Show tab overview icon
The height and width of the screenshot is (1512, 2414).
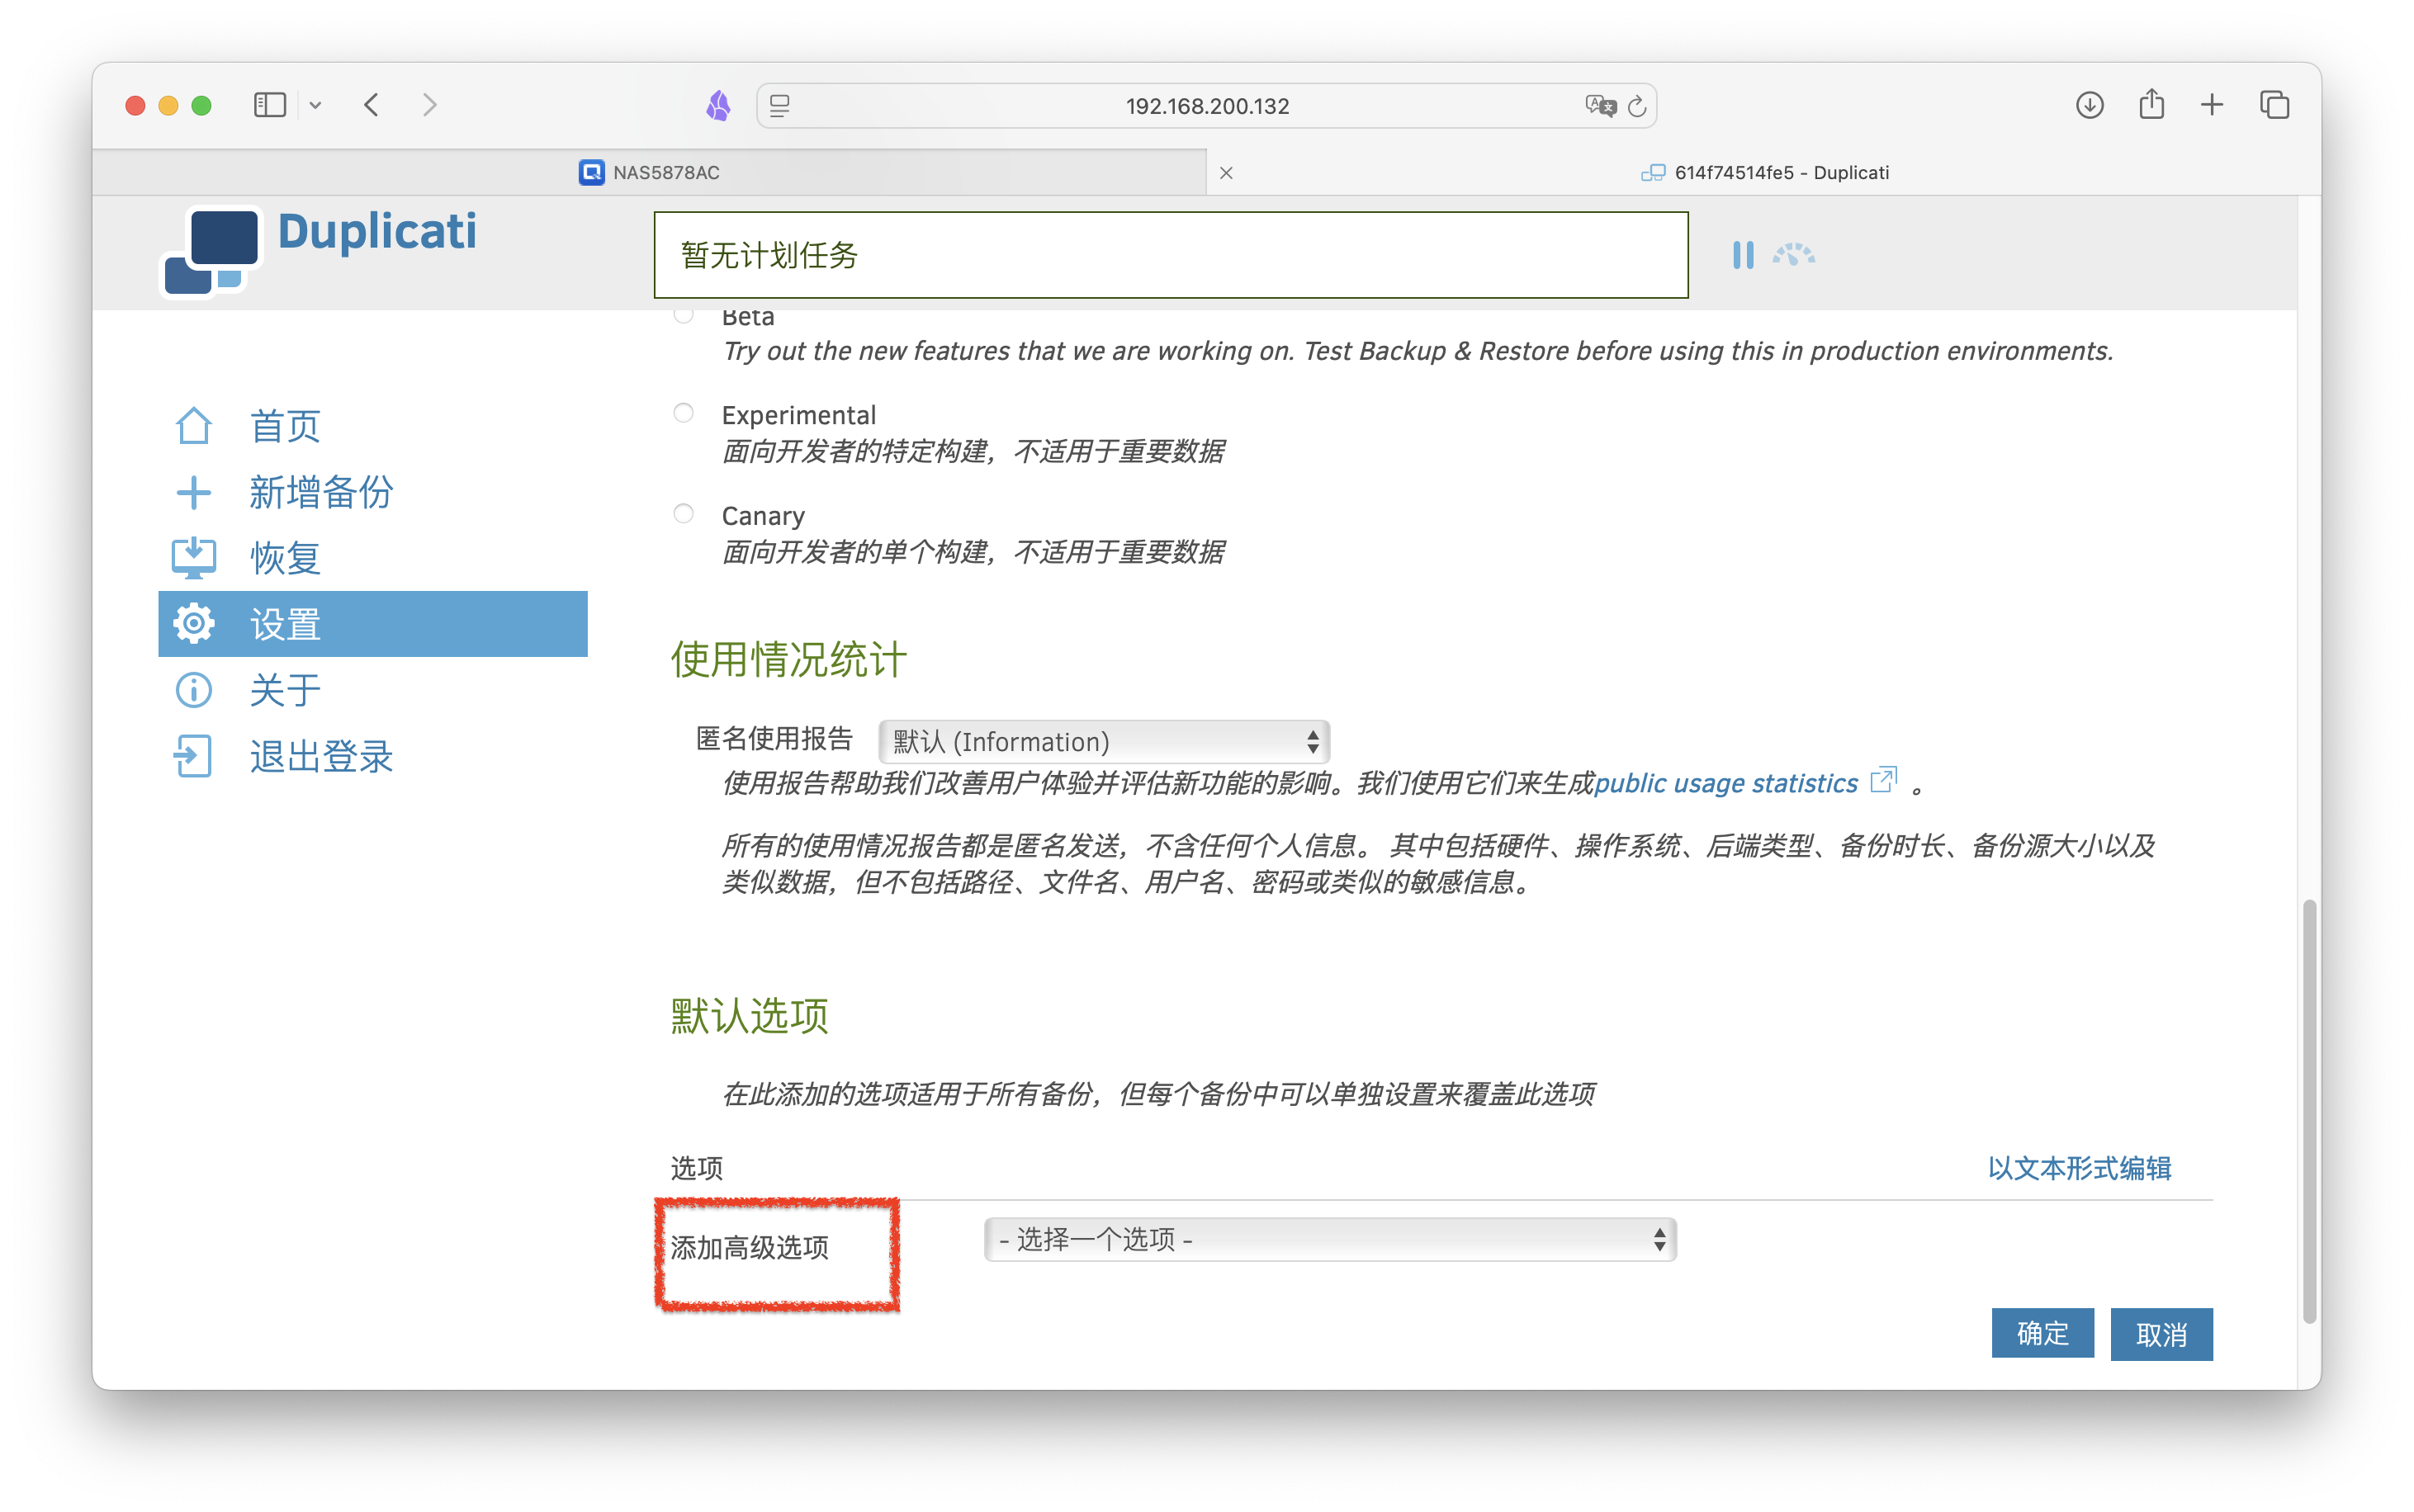click(x=2274, y=105)
